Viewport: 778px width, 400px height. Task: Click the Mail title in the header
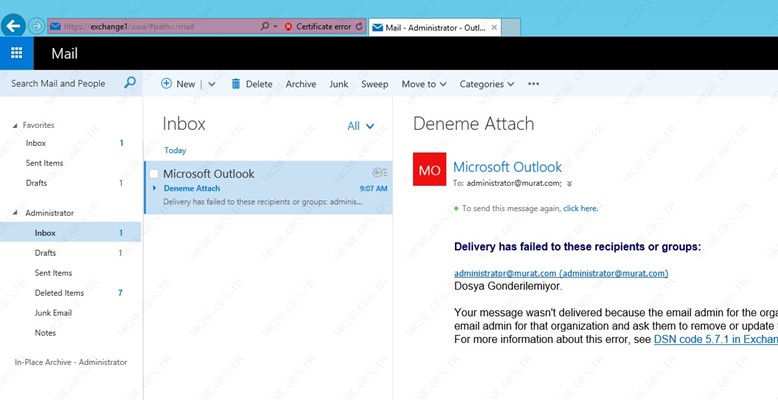click(x=65, y=54)
